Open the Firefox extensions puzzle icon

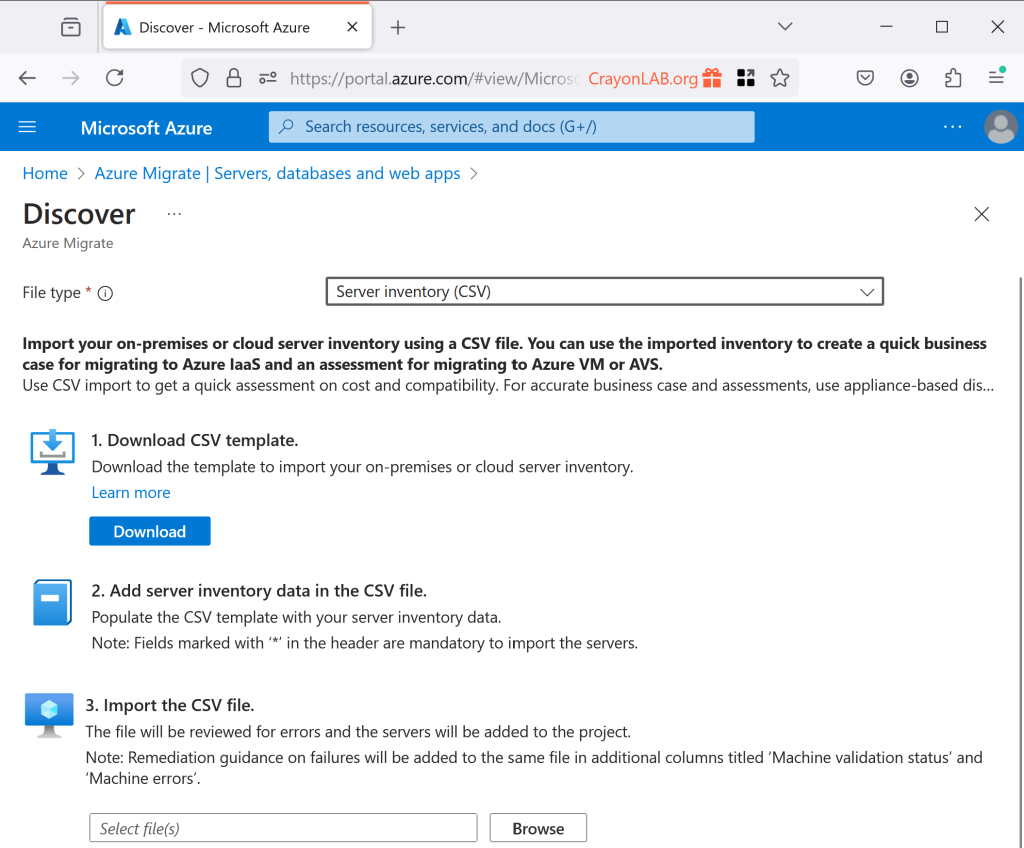point(953,78)
